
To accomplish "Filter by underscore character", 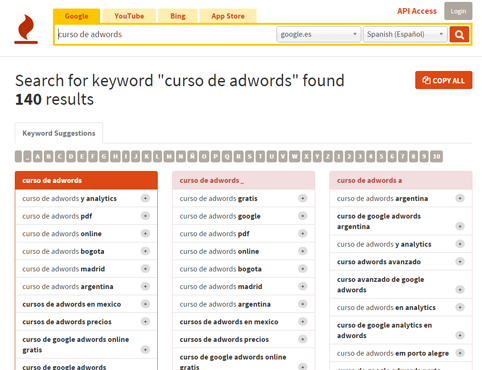I will coord(27,156).
